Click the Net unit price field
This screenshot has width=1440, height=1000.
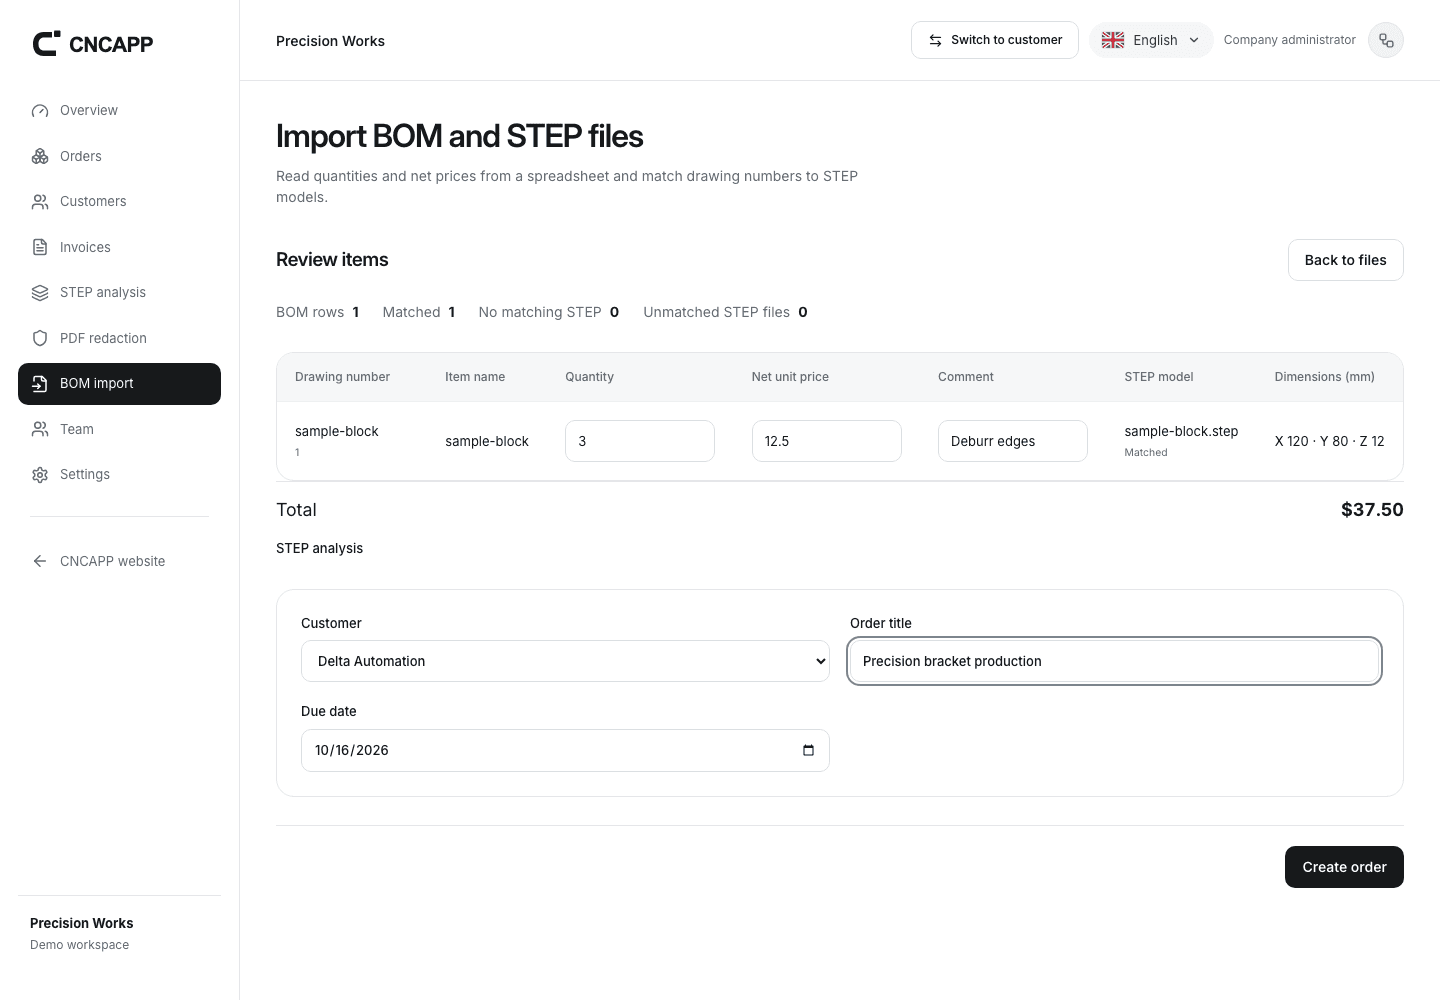pos(827,441)
